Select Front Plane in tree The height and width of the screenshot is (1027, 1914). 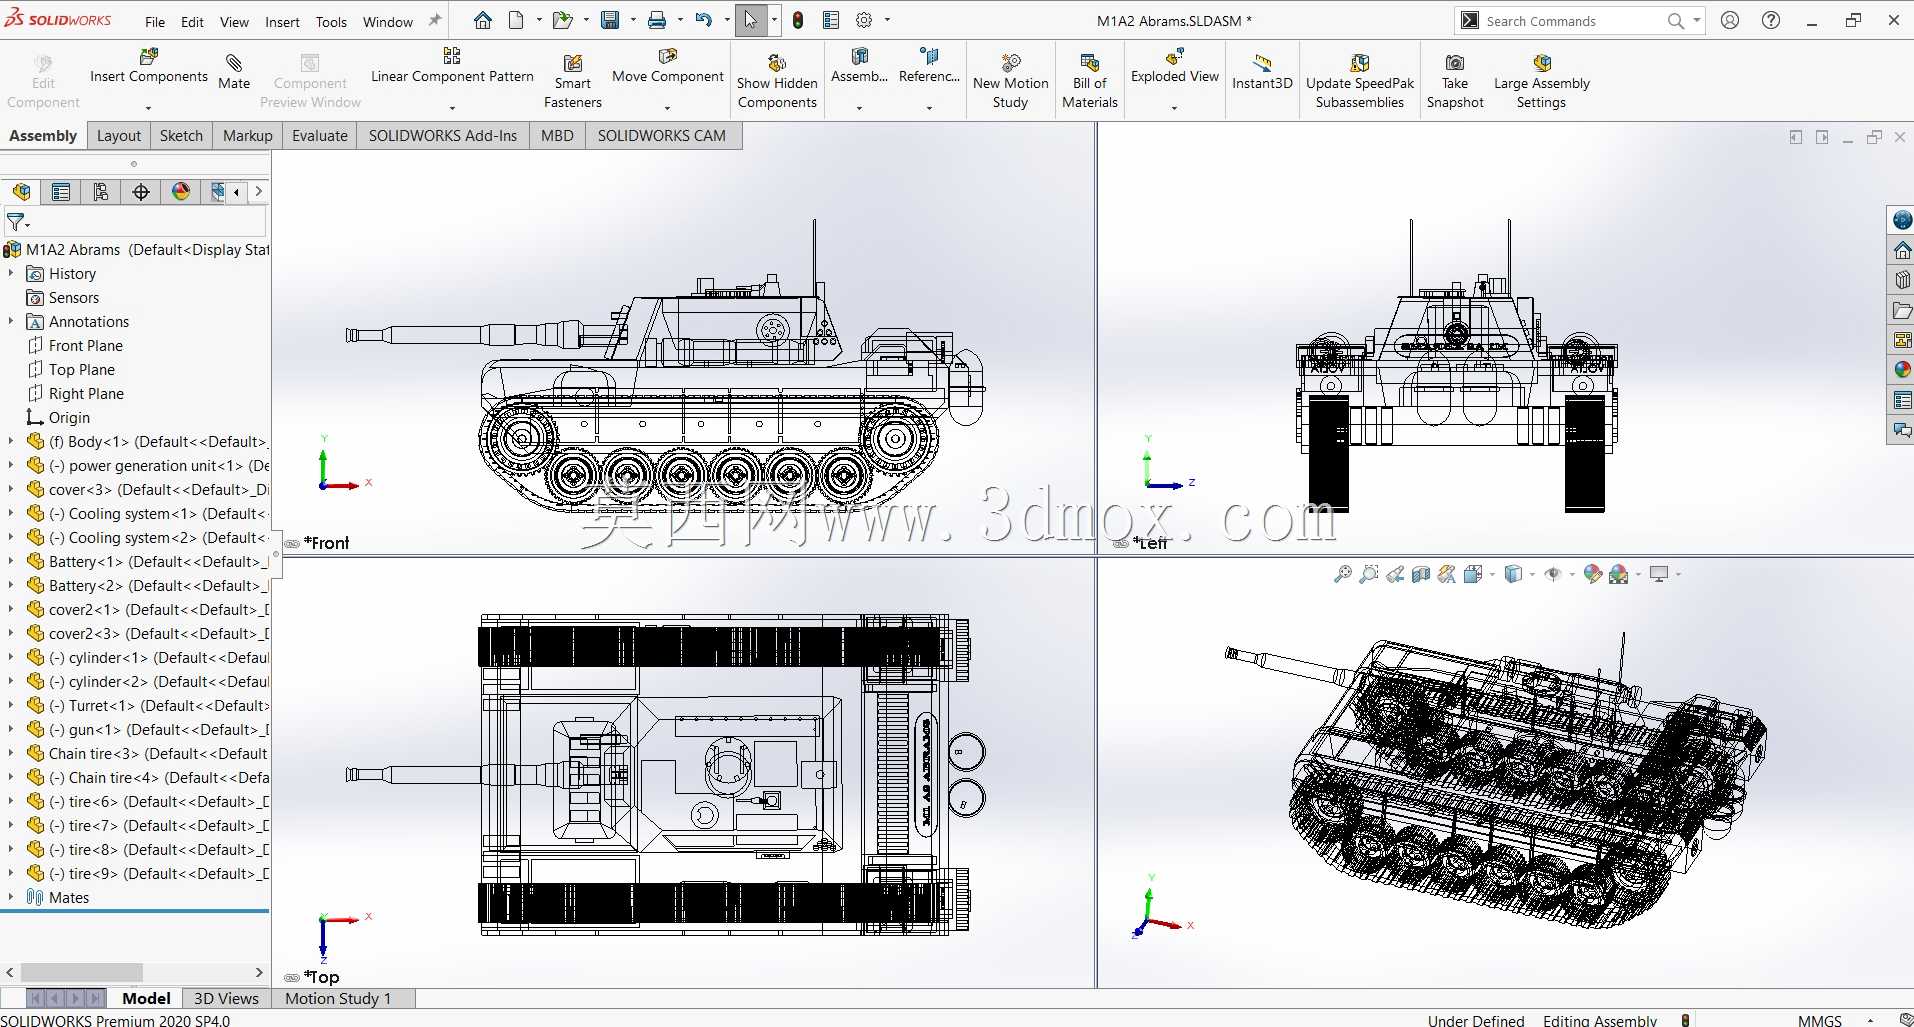[x=76, y=346]
